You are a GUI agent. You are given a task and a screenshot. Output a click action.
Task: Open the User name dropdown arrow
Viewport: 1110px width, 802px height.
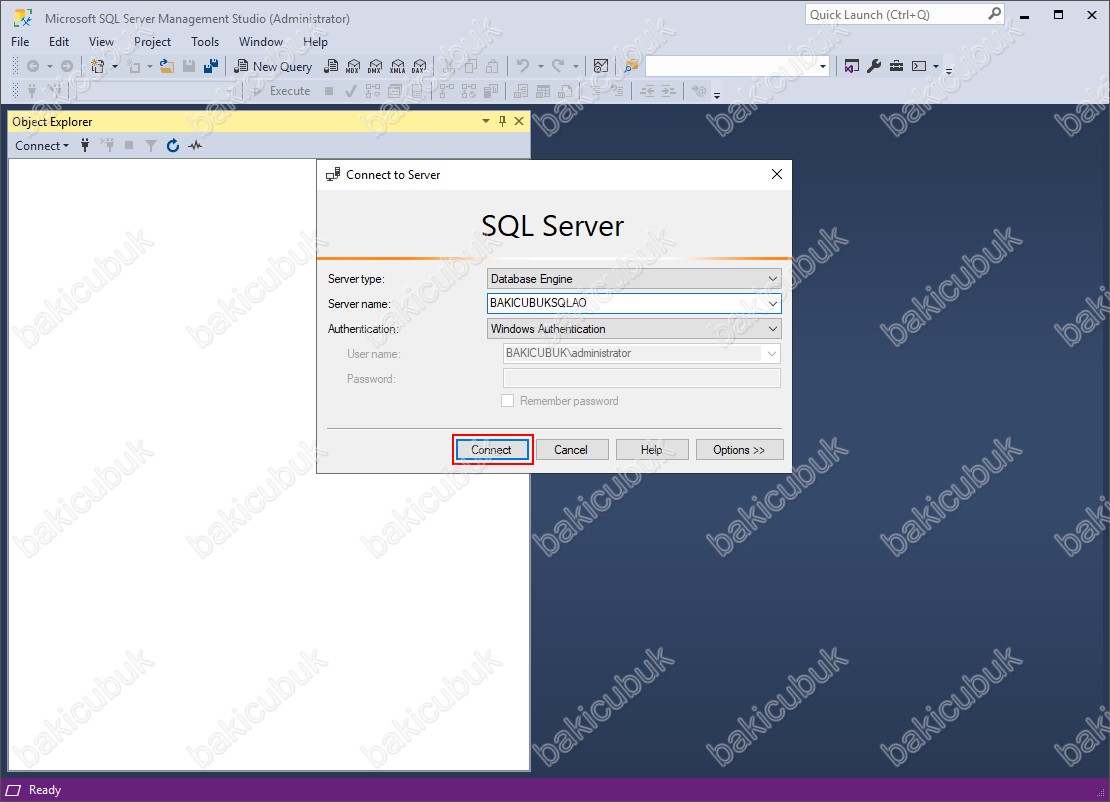pos(772,353)
